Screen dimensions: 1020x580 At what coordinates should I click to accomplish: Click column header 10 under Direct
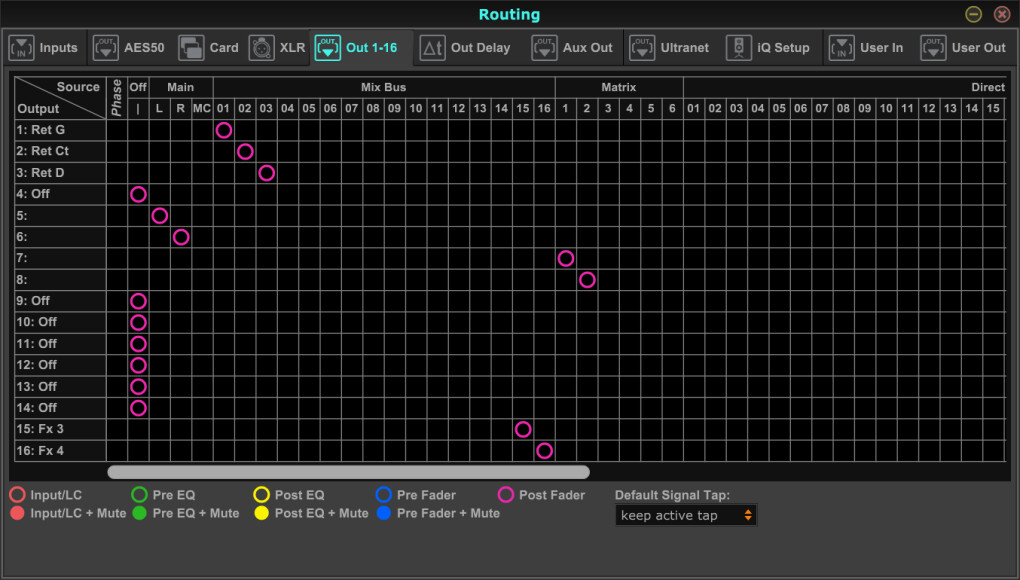[886, 109]
